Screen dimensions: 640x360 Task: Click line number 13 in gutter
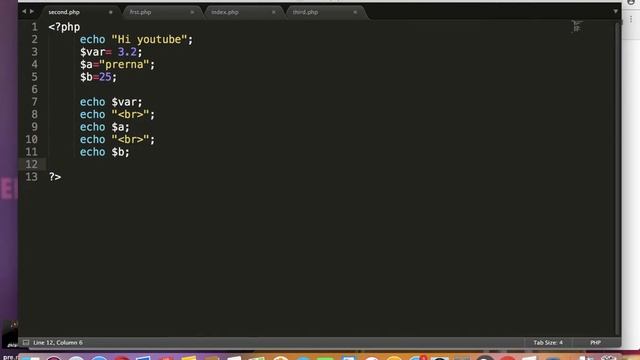pos(31,177)
